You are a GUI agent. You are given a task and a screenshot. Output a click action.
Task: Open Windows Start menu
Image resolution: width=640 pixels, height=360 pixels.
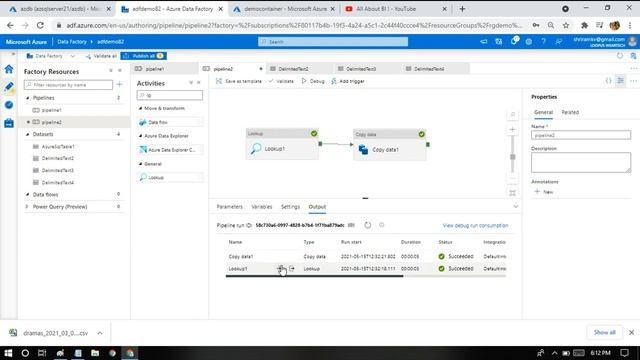(8, 353)
